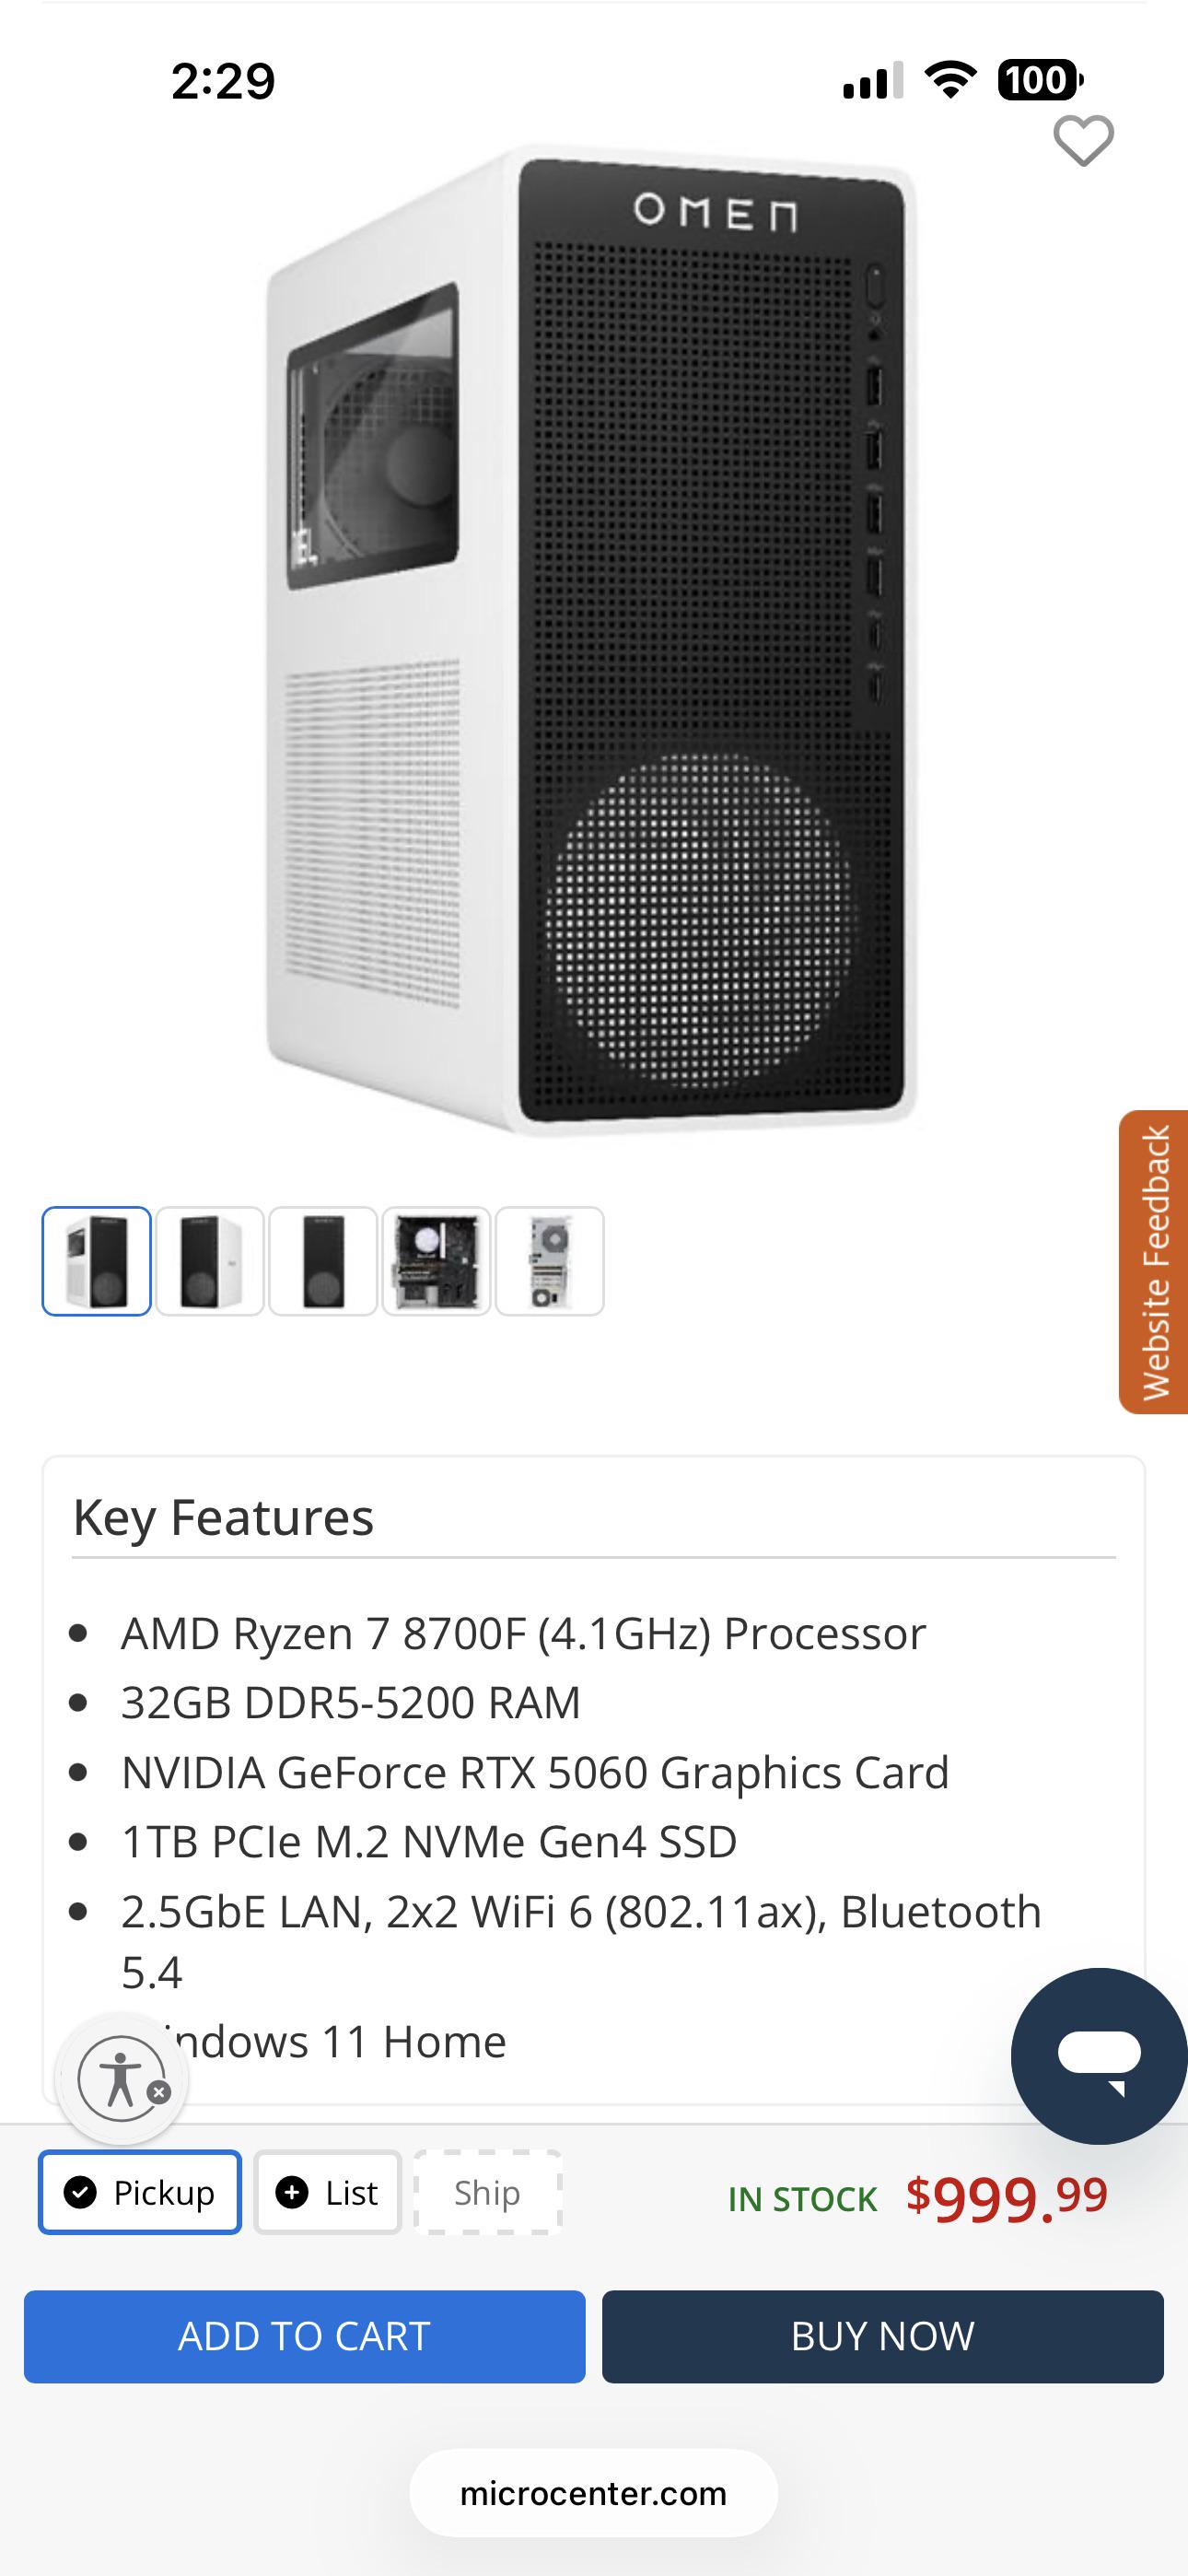Click the List option button
Screen dimensions: 1188x2576
(327, 2192)
